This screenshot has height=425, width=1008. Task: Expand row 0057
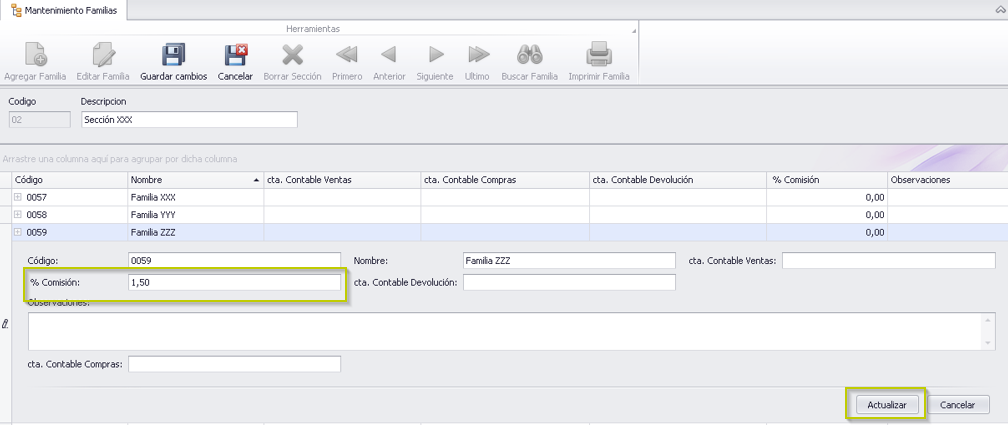pos(17,198)
